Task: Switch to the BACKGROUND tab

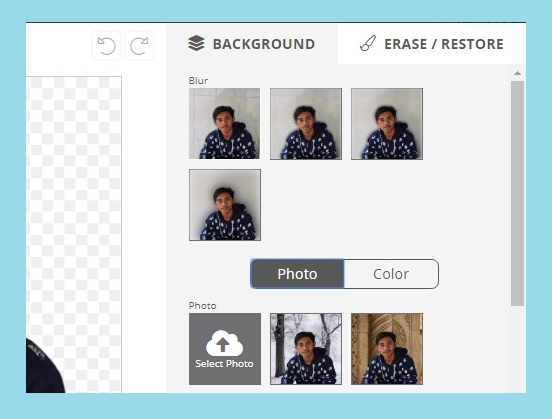Action: click(x=252, y=44)
